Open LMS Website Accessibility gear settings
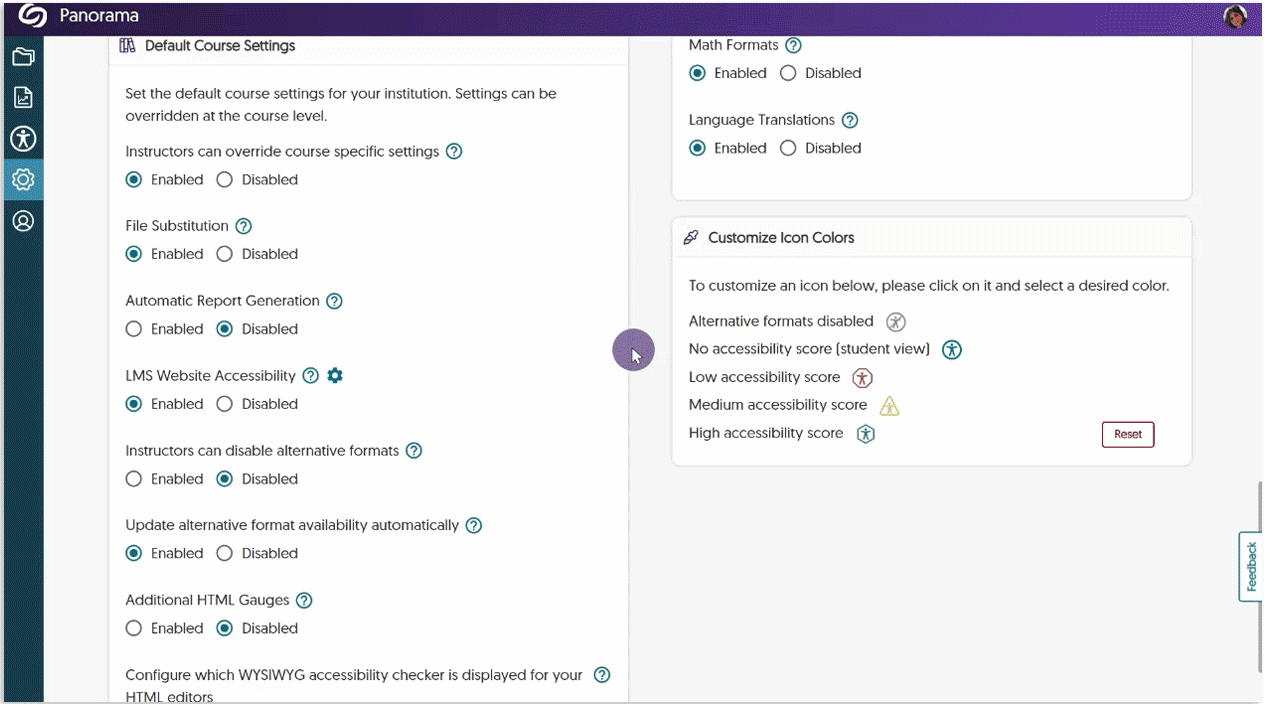The width and height of the screenshot is (1266, 704). [335, 375]
